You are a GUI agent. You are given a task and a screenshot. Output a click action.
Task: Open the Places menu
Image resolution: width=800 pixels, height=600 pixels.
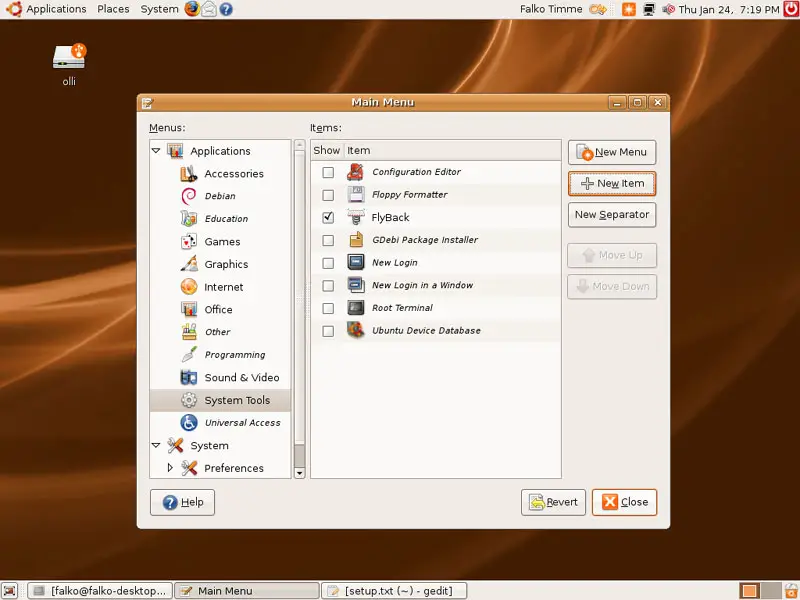click(x=113, y=9)
